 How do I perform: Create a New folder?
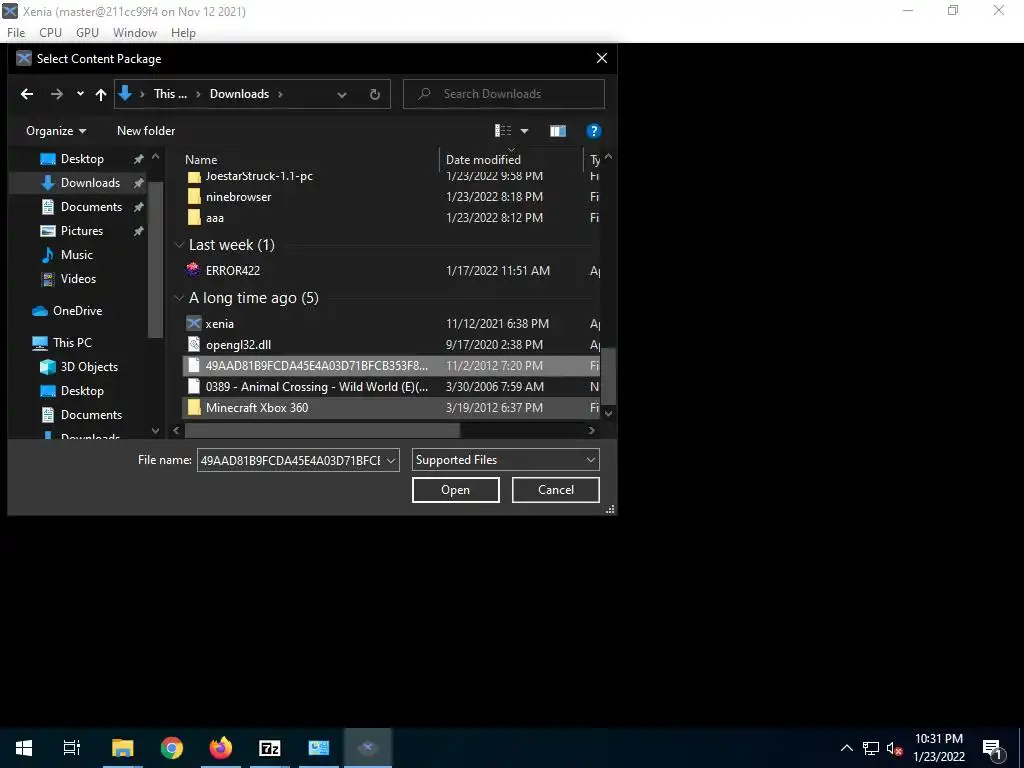(x=146, y=131)
